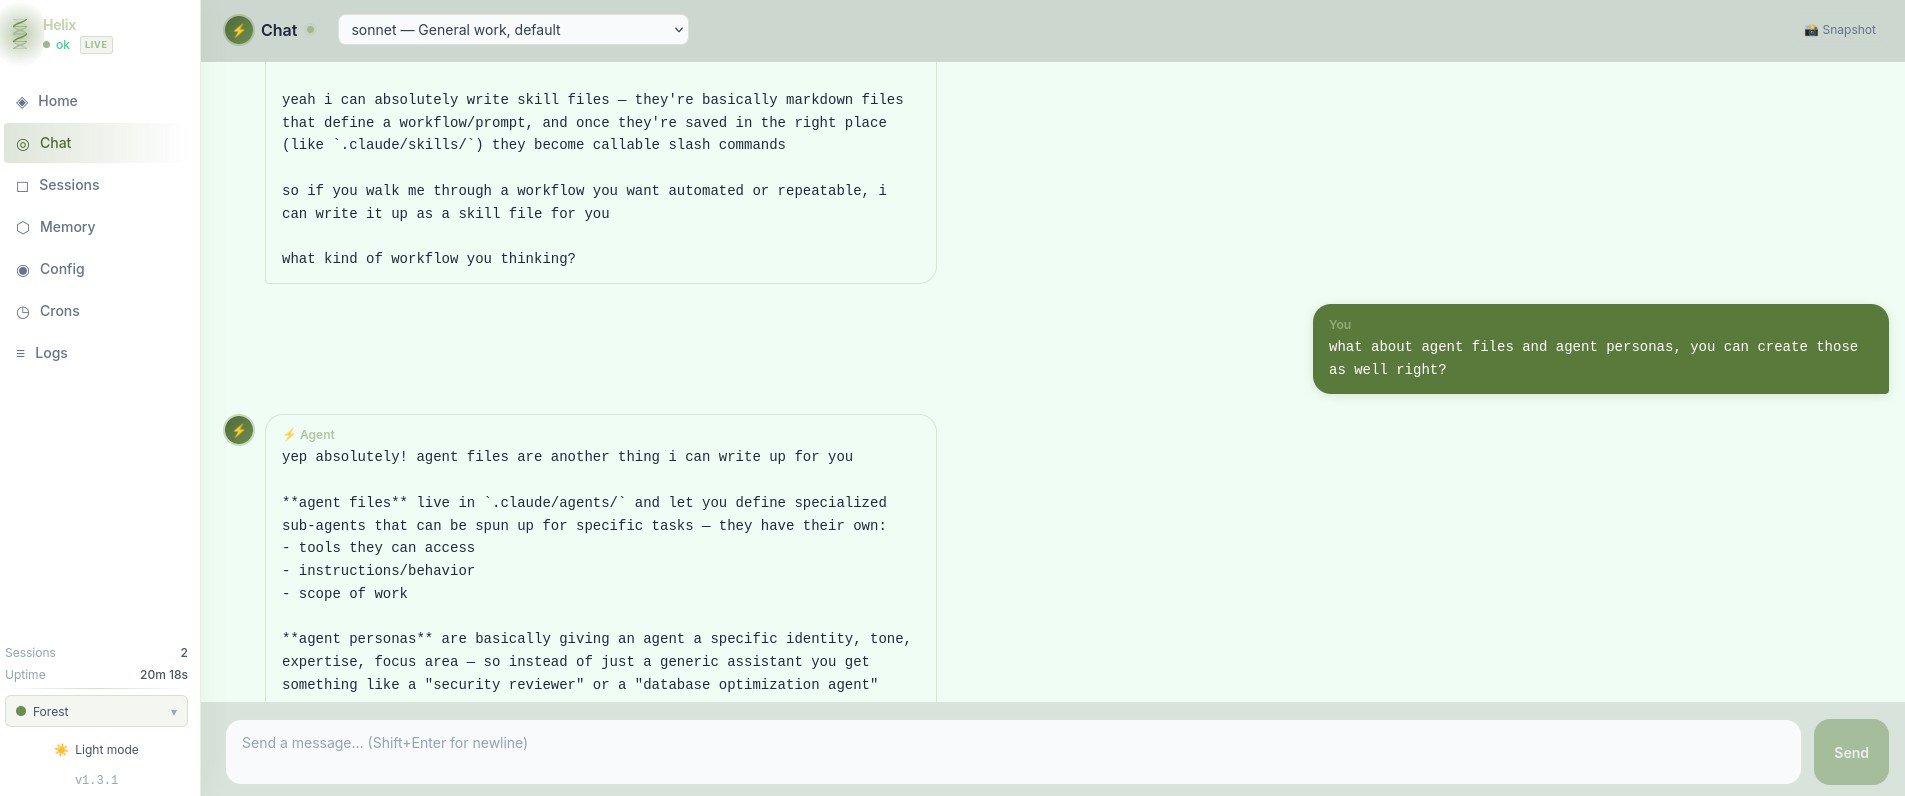
Task: Open the sonnet model dropdown
Action: click(513, 30)
